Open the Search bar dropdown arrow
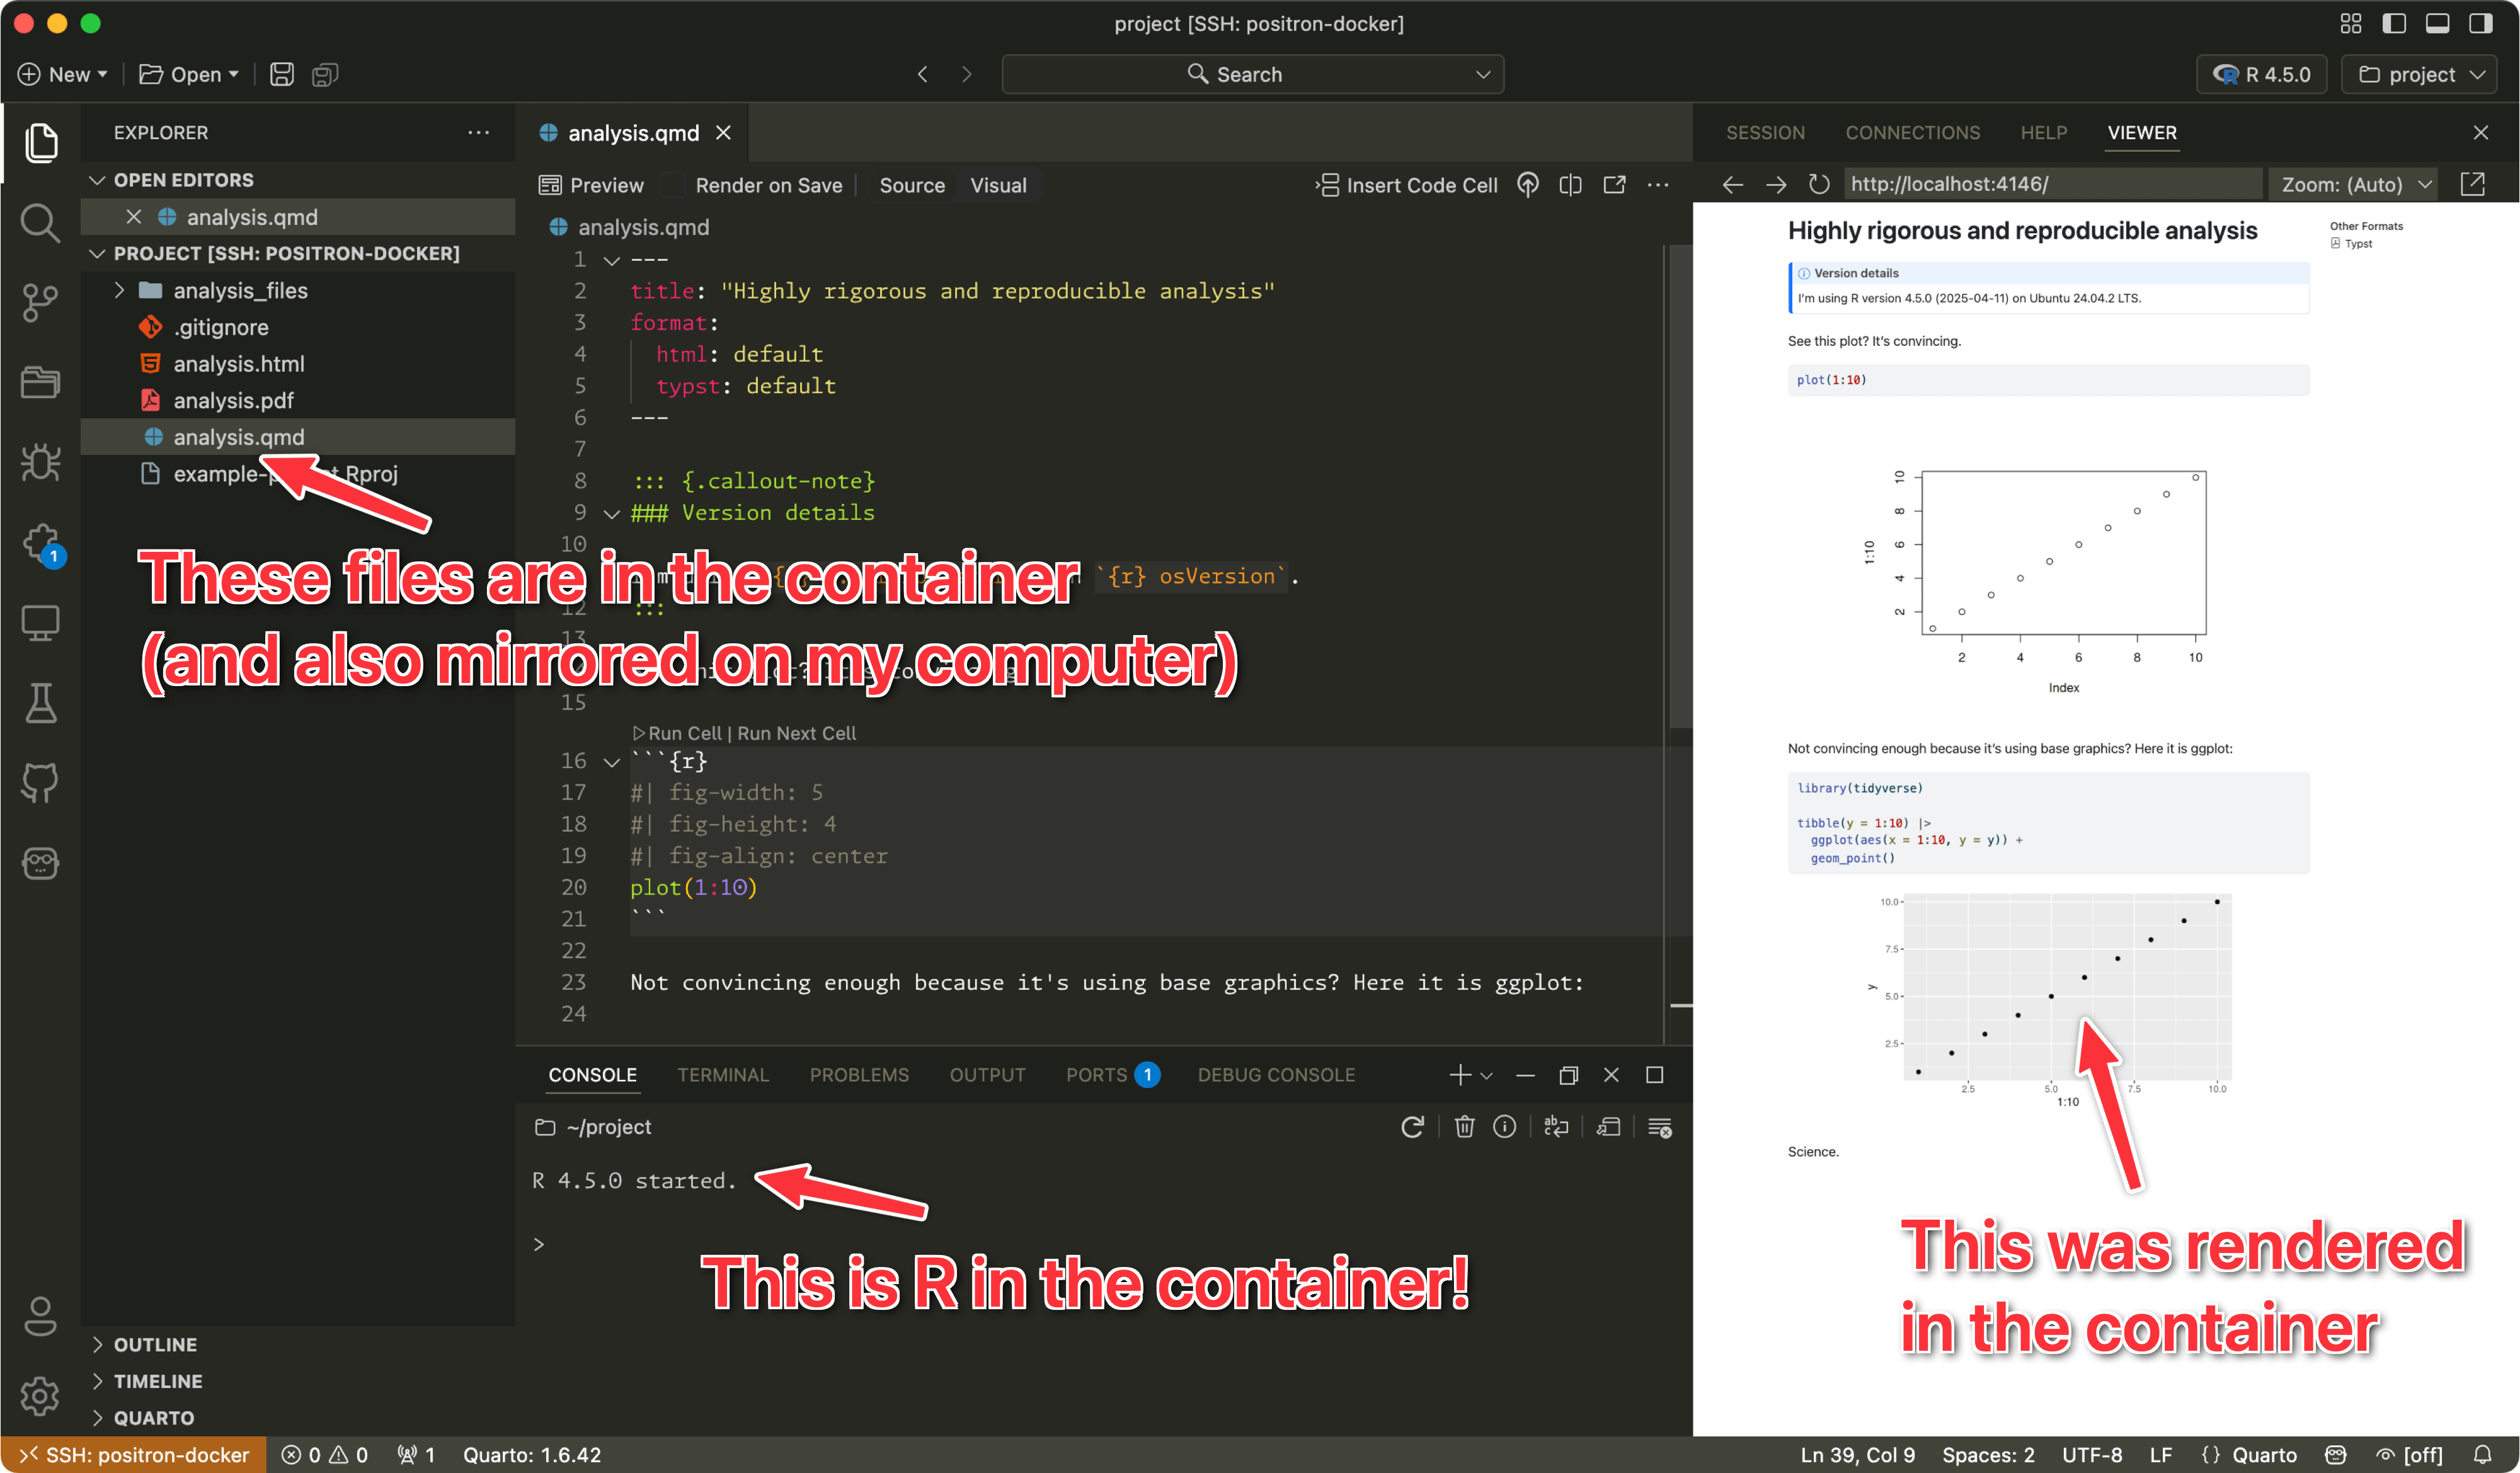The width and height of the screenshot is (2520, 1473). tap(1483, 75)
